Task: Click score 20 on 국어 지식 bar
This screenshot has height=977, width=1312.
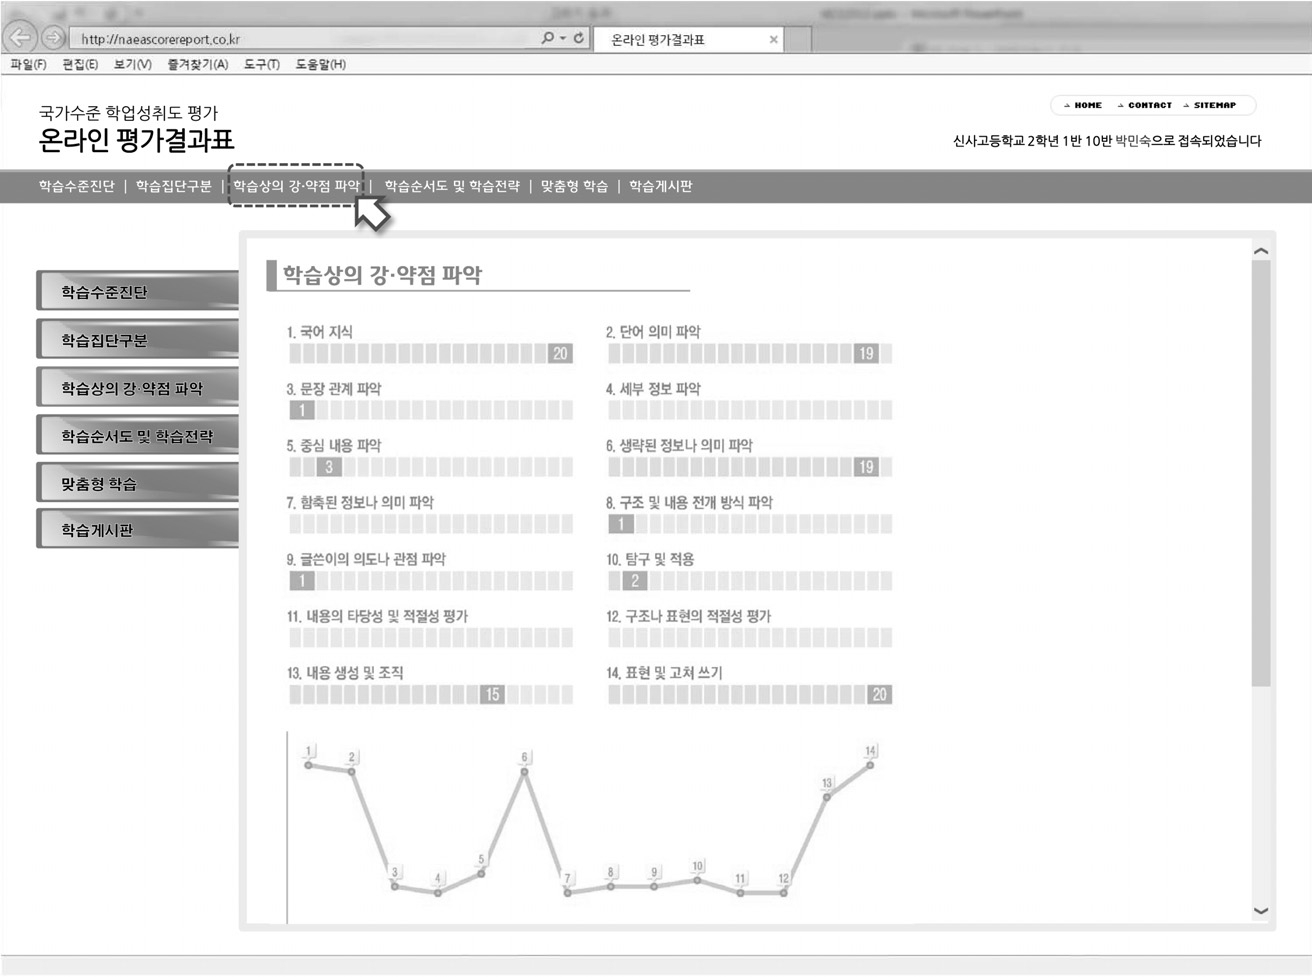Action: (560, 353)
